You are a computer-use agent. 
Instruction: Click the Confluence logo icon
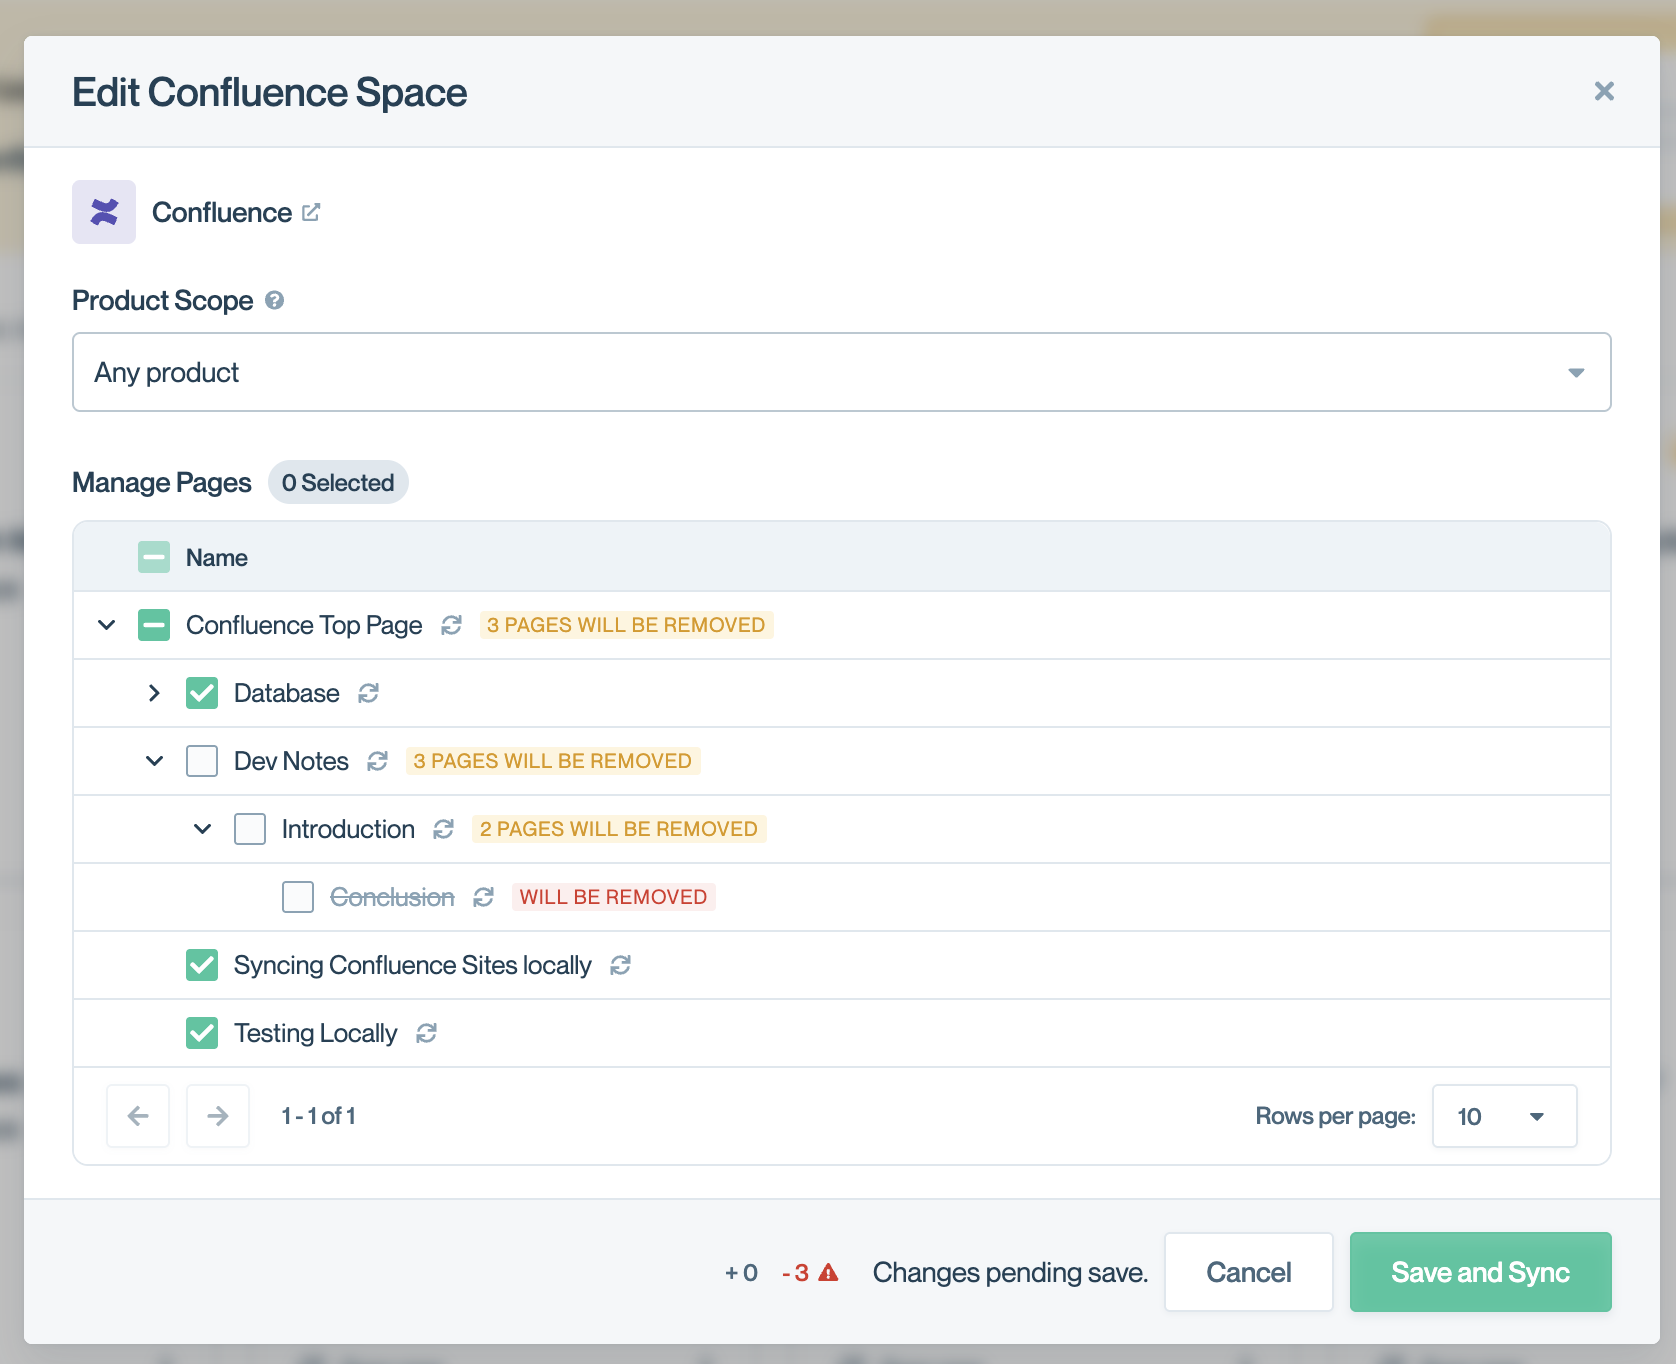coord(104,212)
